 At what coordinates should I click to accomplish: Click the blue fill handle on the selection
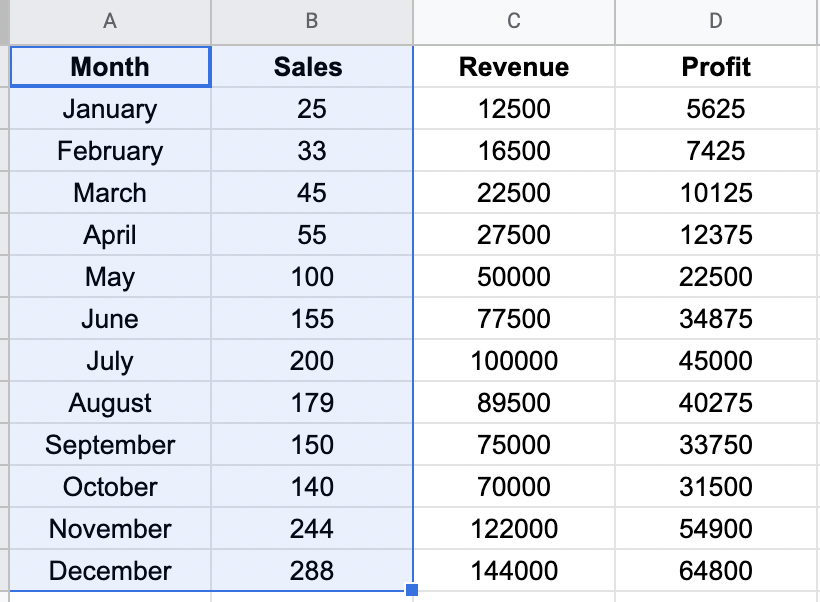[411, 589]
